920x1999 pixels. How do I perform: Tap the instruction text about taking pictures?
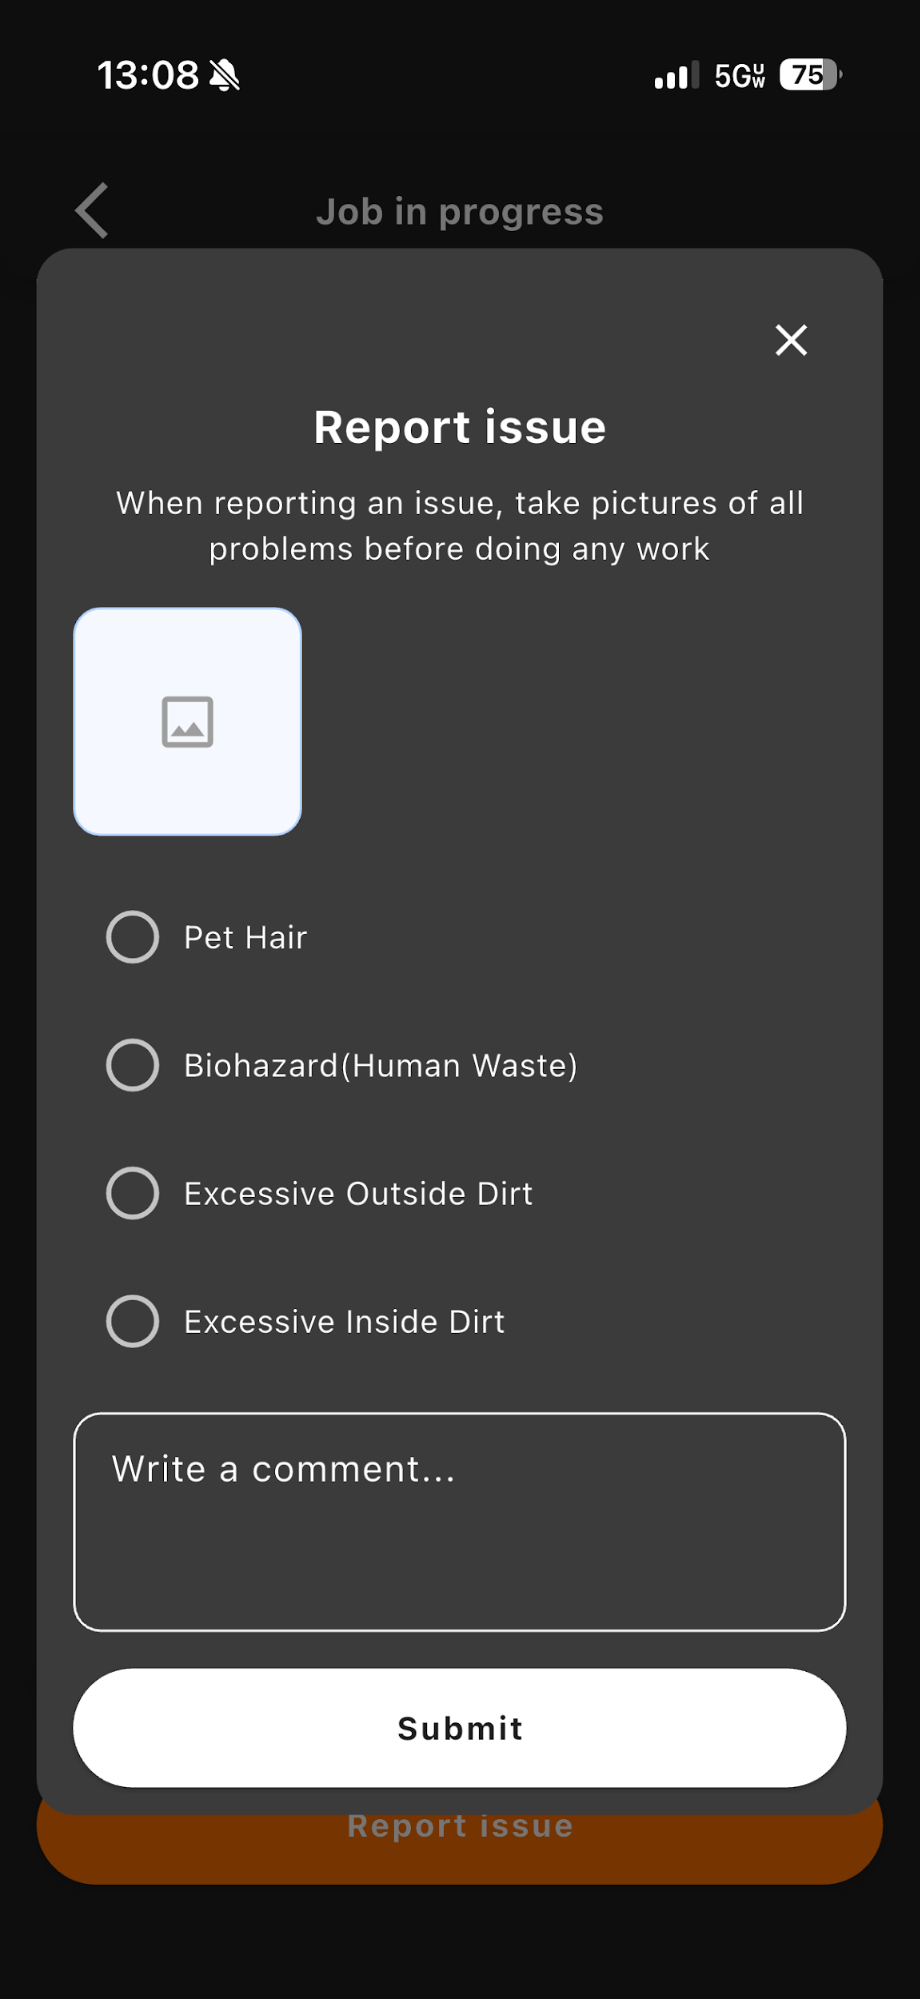460,525
